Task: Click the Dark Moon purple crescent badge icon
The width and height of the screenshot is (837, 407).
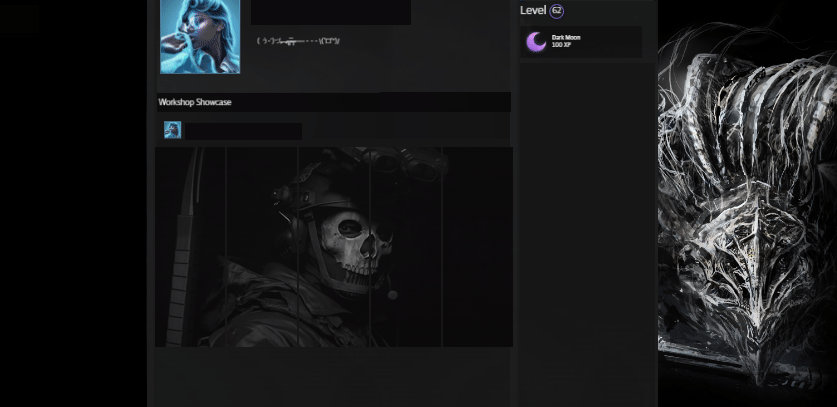Action: pyautogui.click(x=536, y=42)
